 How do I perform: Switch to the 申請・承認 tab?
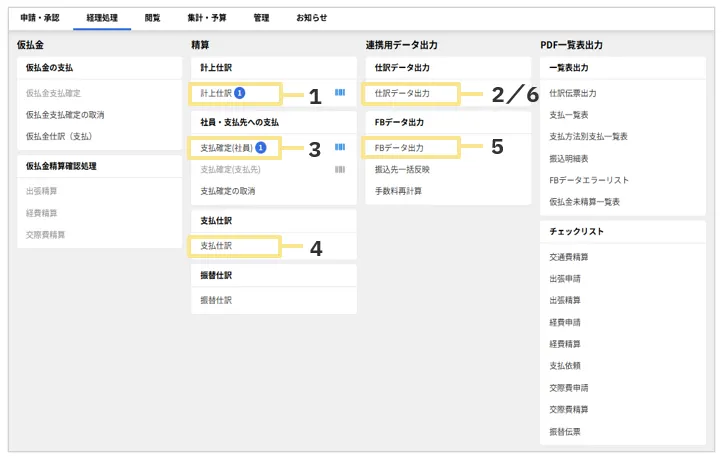[41, 18]
